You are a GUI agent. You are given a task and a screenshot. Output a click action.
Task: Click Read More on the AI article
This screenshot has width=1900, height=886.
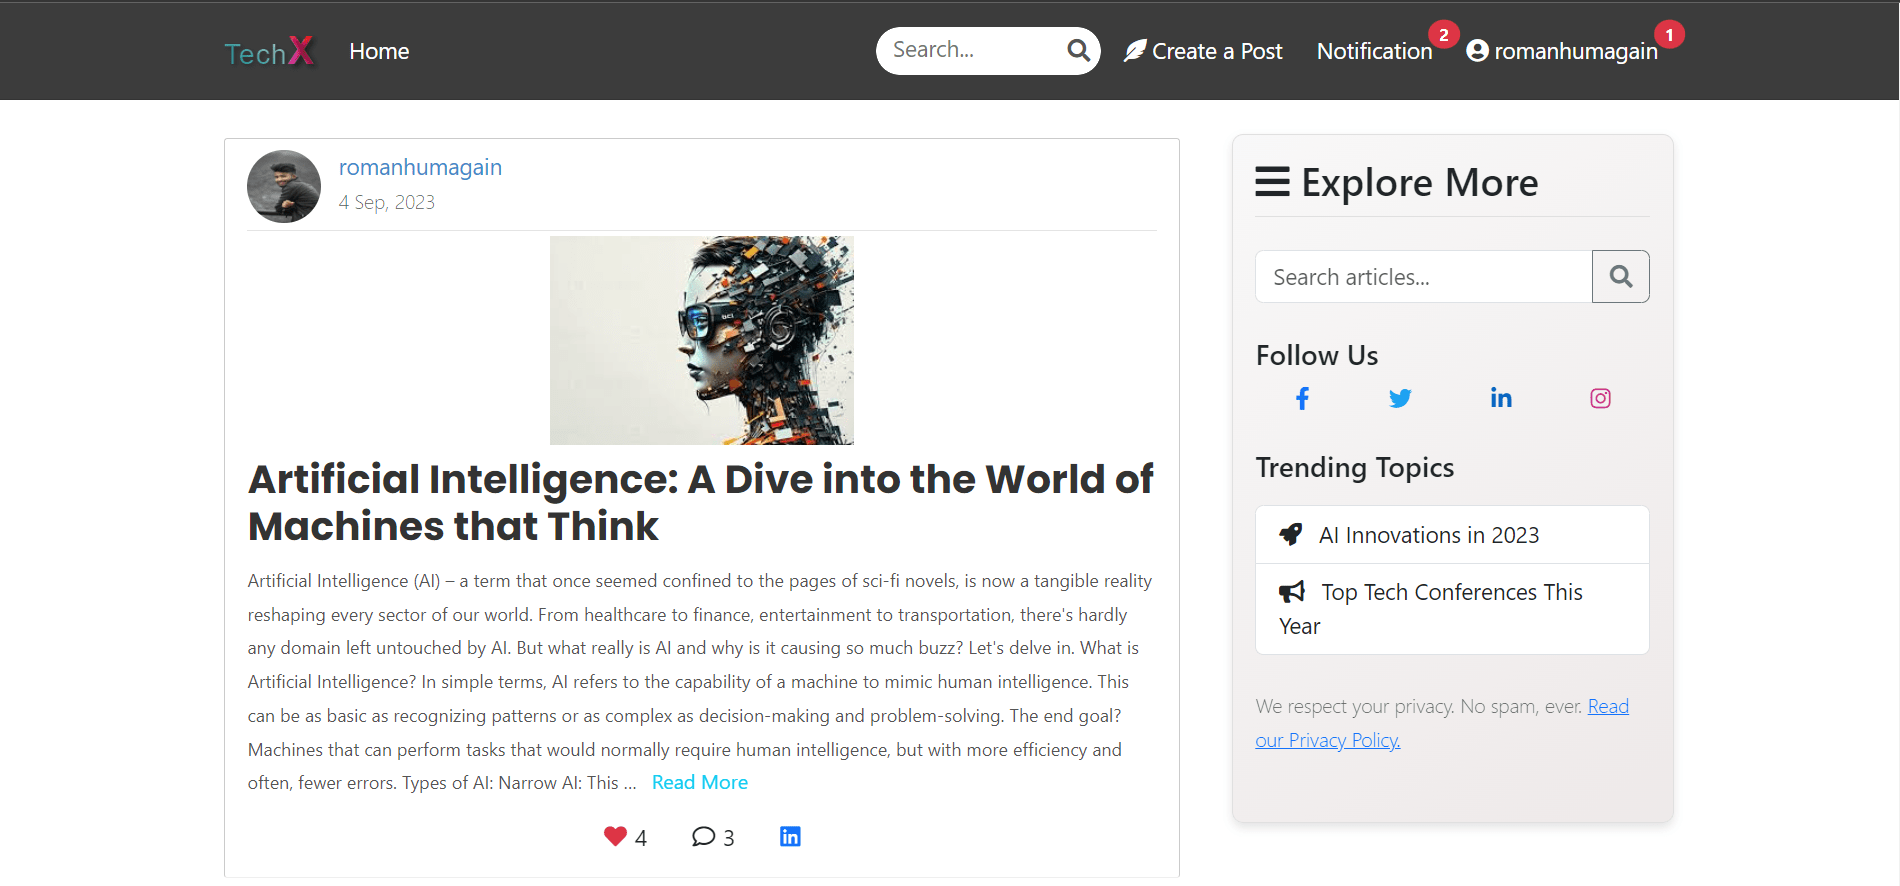pyautogui.click(x=700, y=782)
